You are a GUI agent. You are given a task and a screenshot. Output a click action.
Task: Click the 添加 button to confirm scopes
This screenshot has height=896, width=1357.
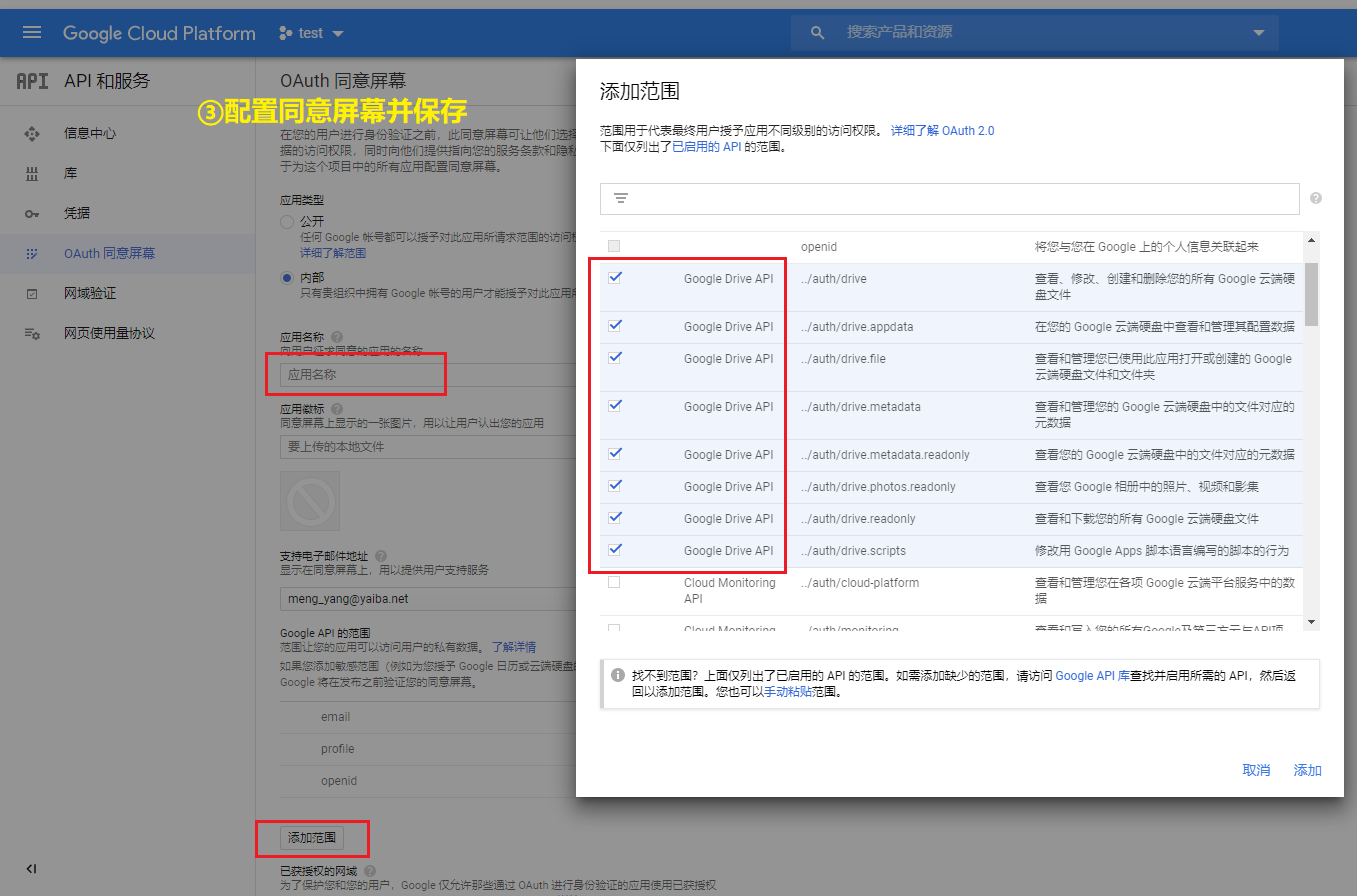(x=1306, y=770)
